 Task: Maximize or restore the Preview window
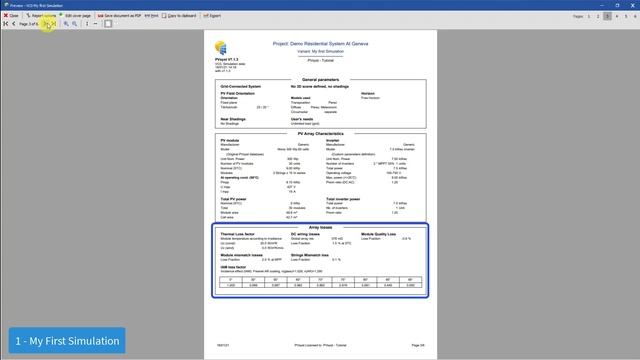click(x=617, y=5)
